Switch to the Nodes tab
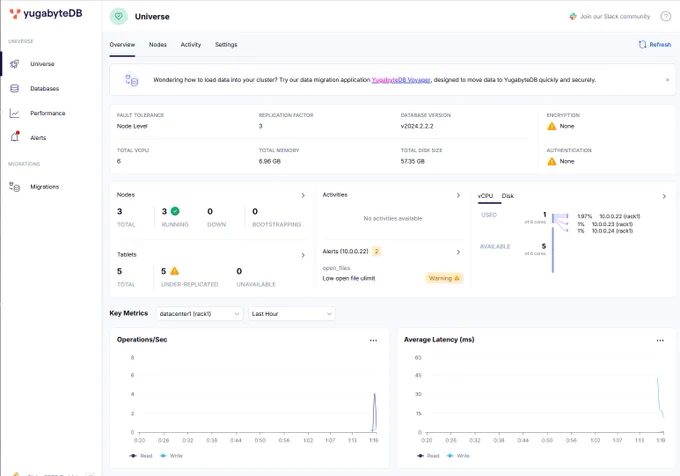 158,45
